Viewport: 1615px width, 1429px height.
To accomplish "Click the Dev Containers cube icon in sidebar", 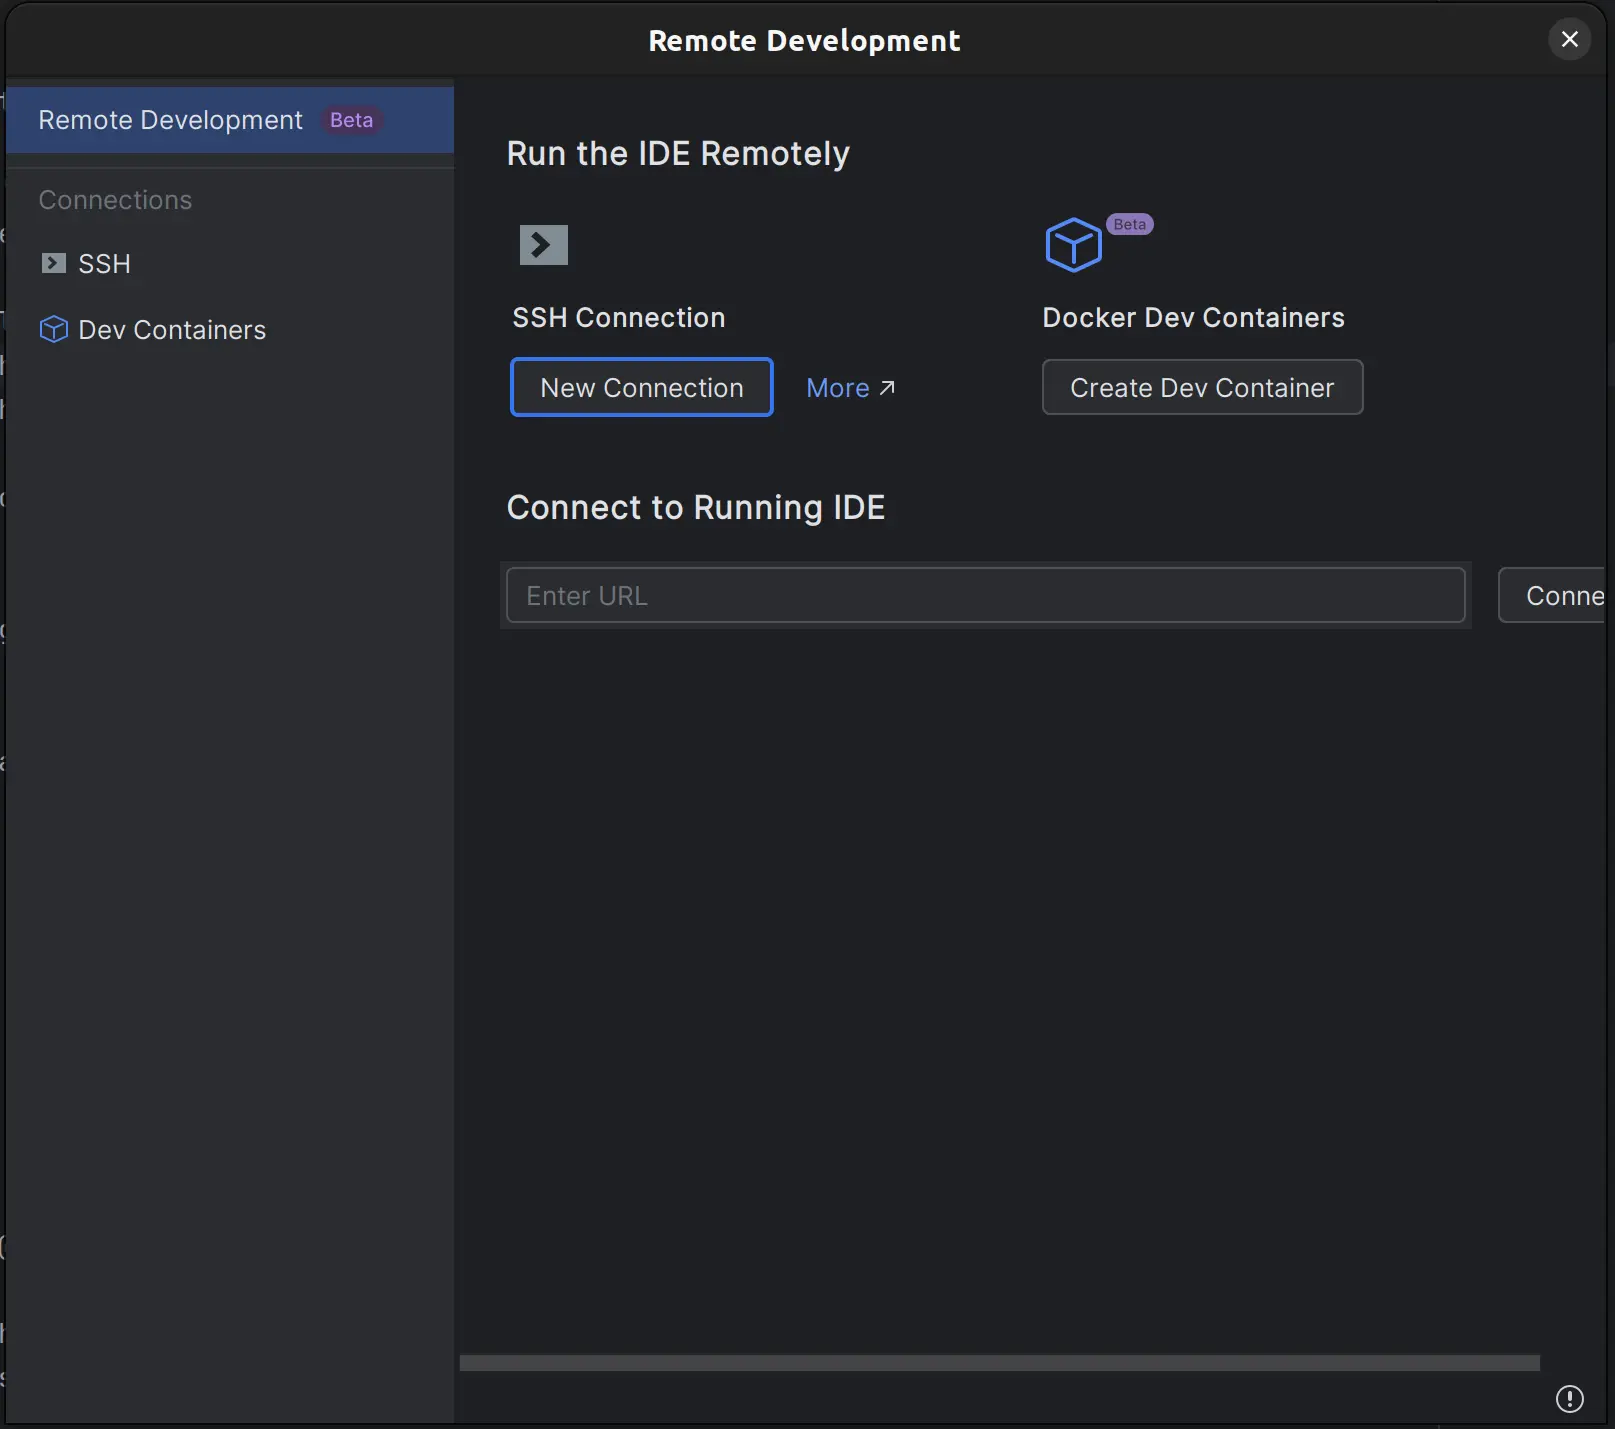I will [x=53, y=329].
